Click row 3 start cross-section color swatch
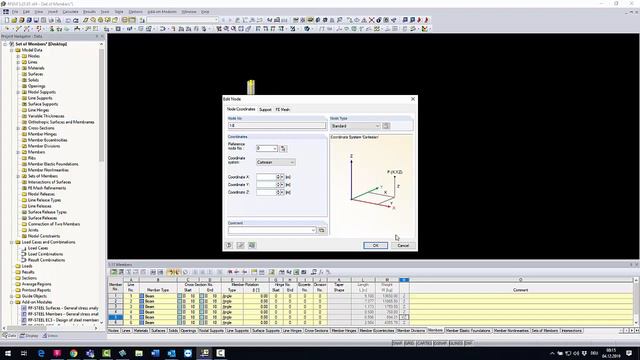Screen dimensions: 640x360 pyautogui.click(x=180, y=307)
